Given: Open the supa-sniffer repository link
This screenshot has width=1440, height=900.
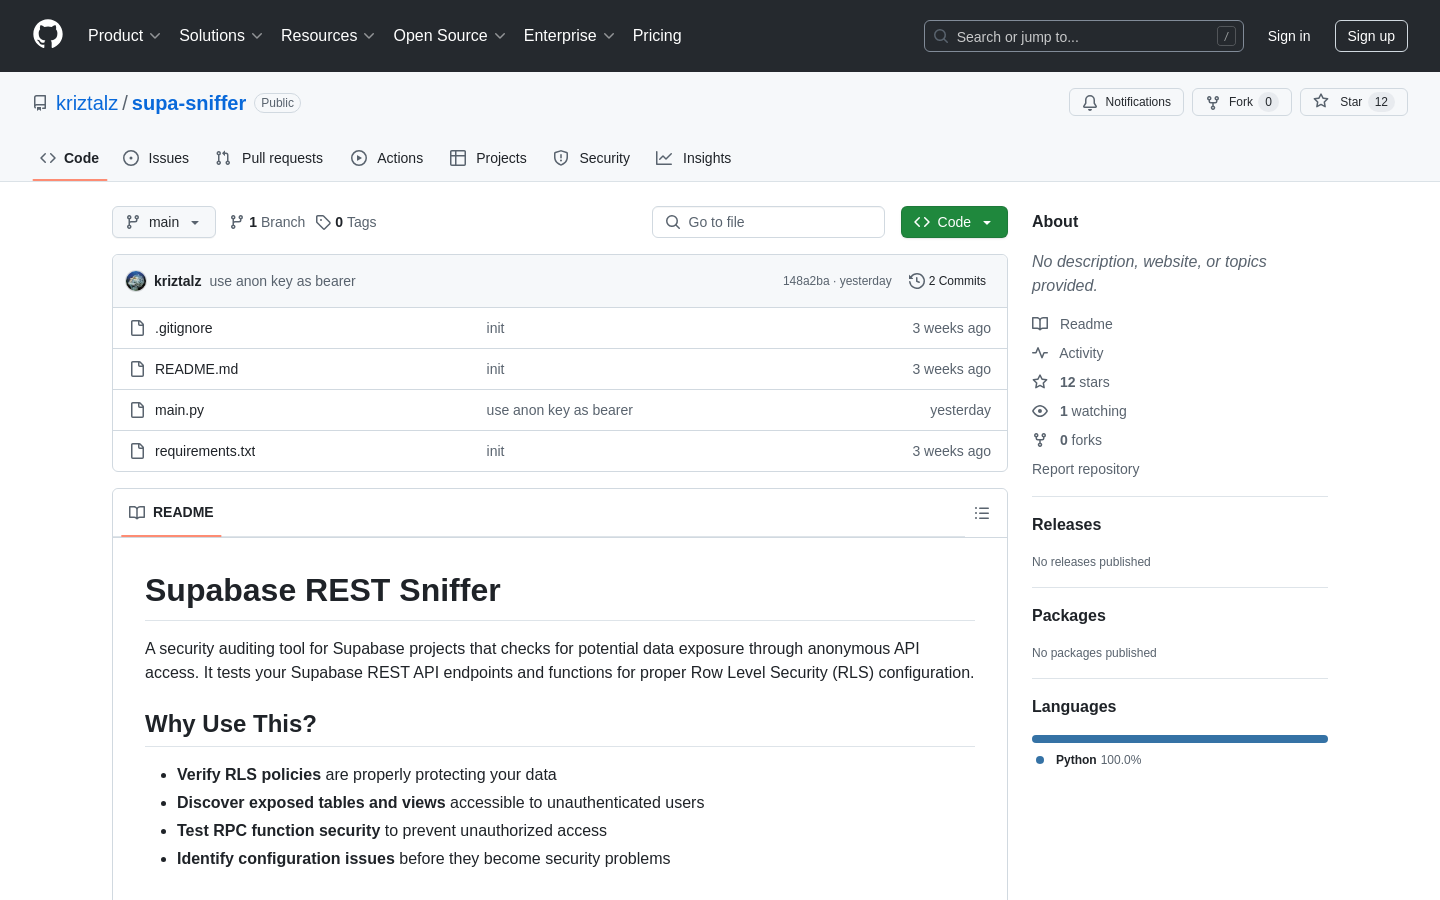Looking at the screenshot, I should (189, 103).
